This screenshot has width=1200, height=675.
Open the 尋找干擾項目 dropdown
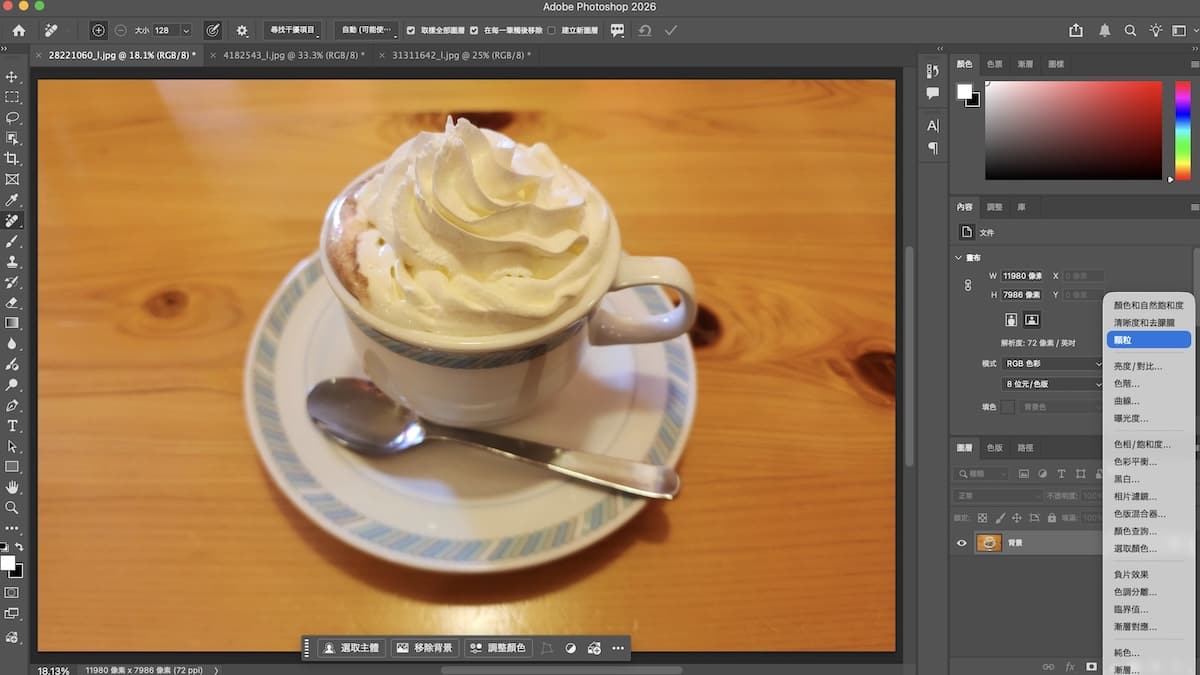pyautogui.click(x=292, y=31)
